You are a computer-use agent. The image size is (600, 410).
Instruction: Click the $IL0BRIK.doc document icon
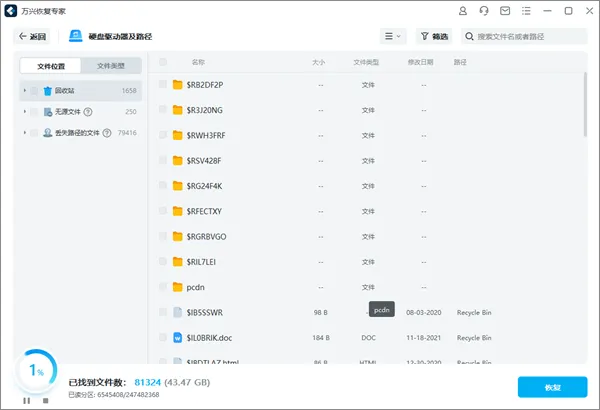(178, 338)
